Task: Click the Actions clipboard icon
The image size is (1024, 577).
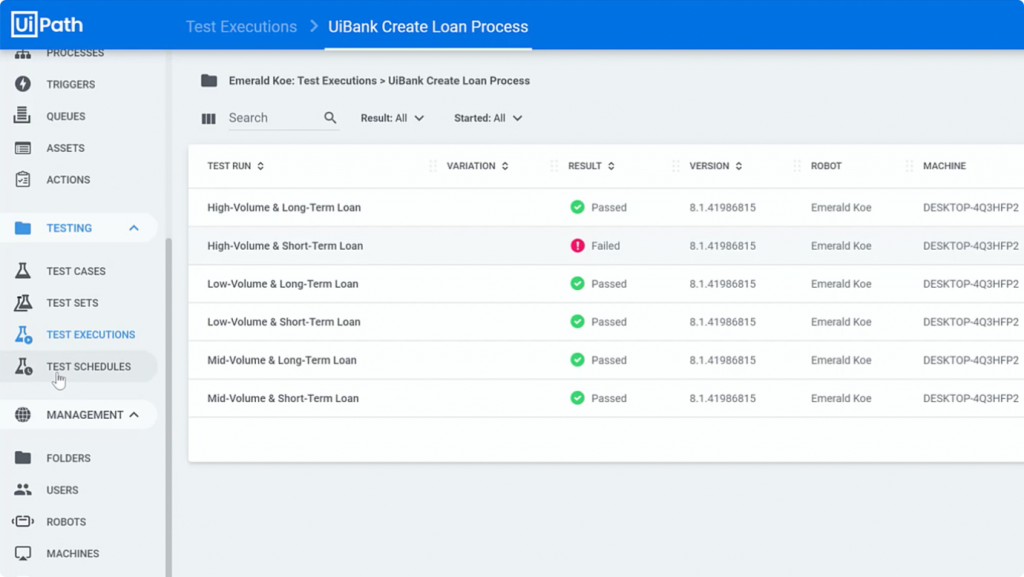Action: [x=23, y=179]
